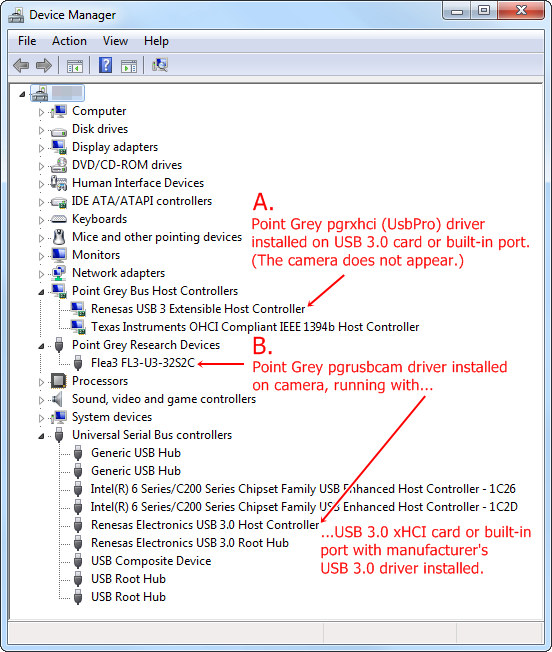Open the Action menu
The height and width of the screenshot is (652, 552).
pos(69,41)
